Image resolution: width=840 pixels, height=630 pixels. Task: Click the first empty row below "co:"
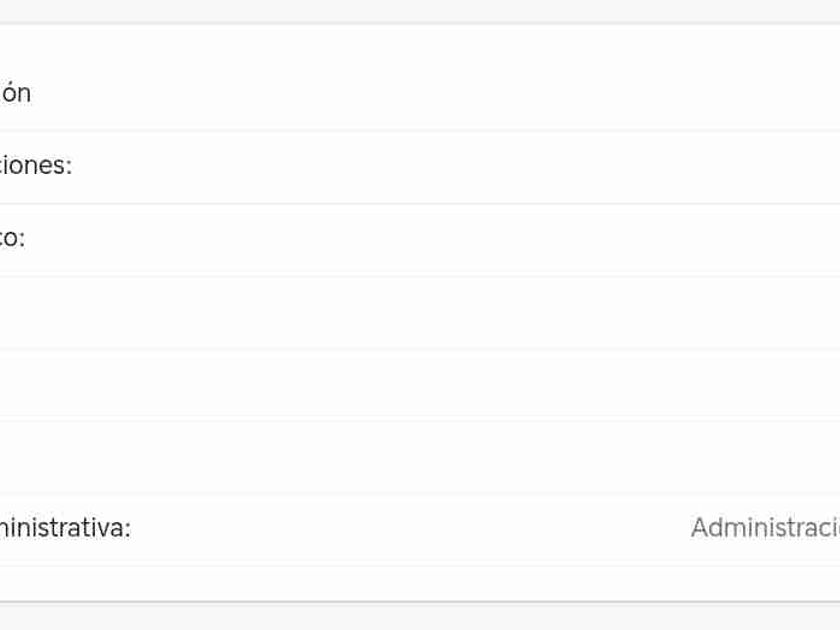(420, 312)
